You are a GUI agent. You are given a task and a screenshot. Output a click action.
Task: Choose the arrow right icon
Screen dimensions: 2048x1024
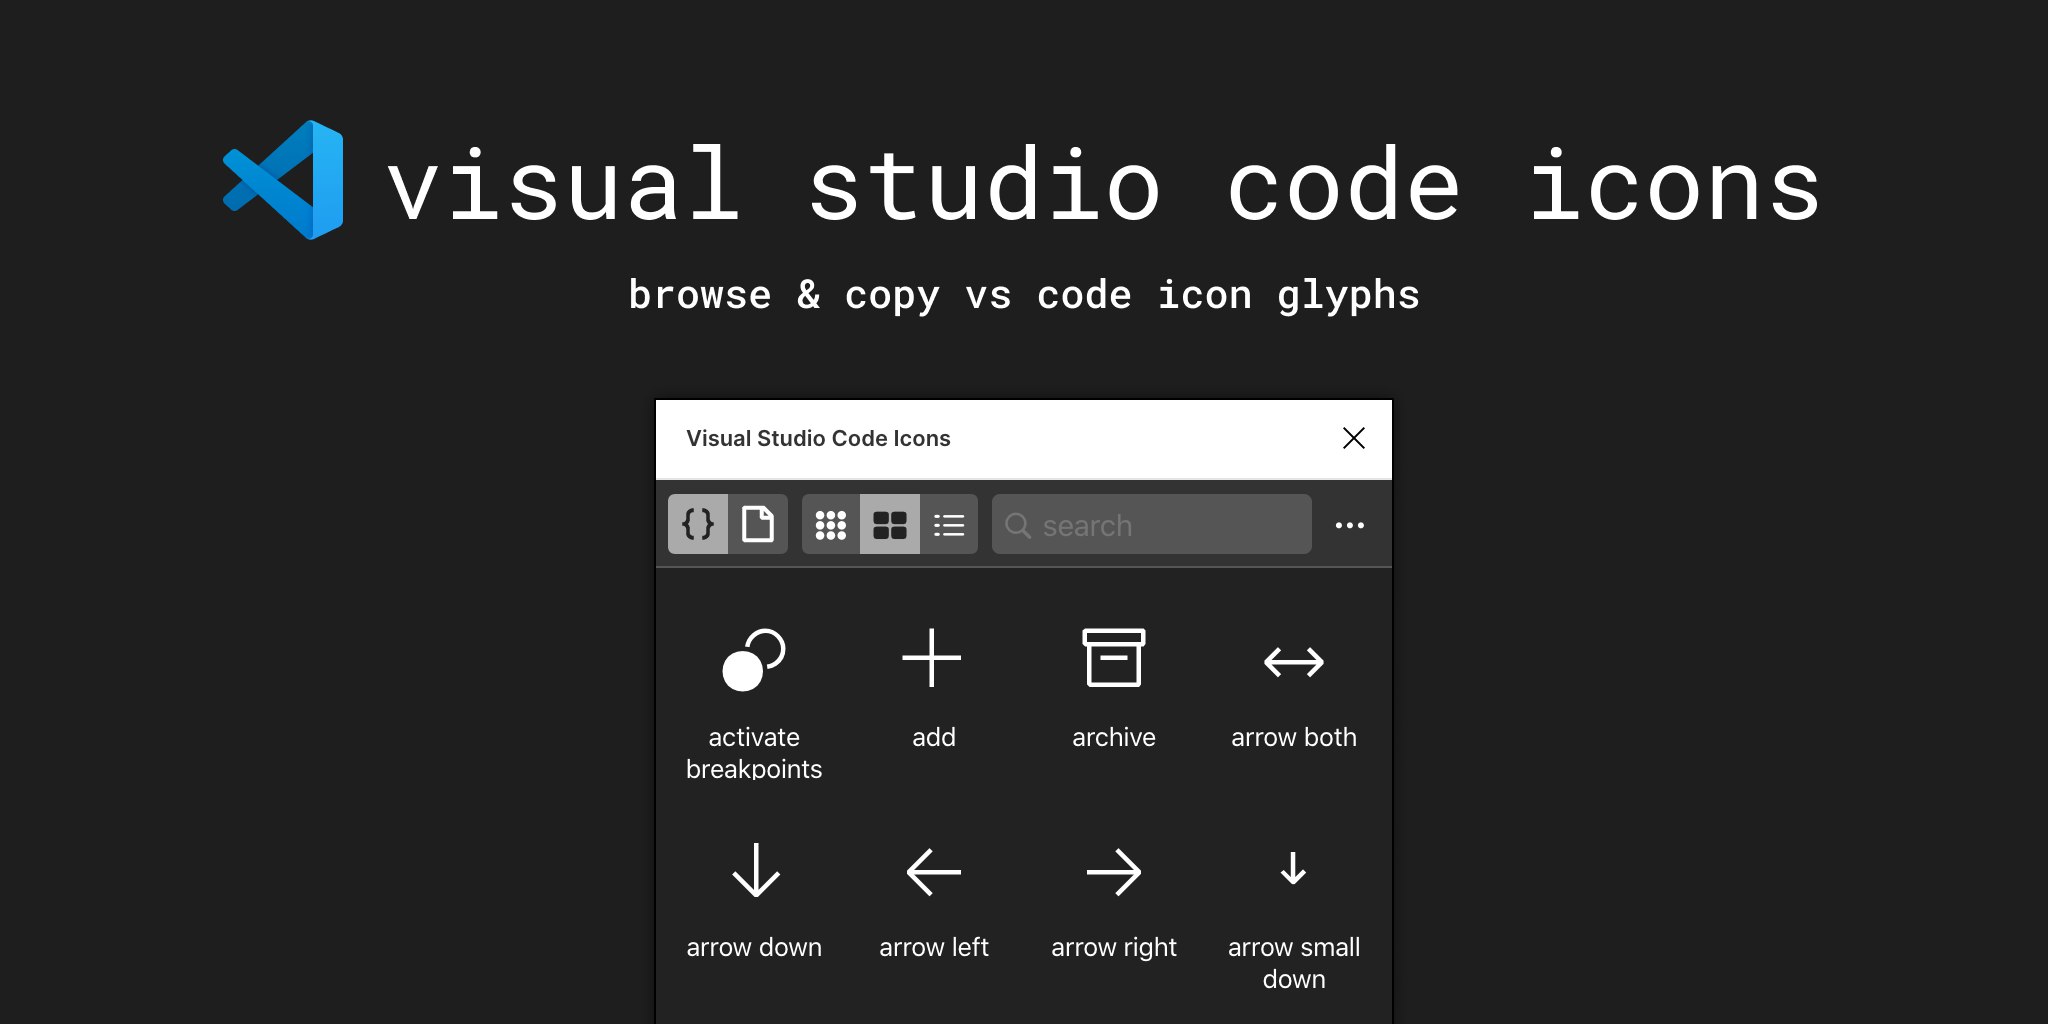(x=1114, y=872)
